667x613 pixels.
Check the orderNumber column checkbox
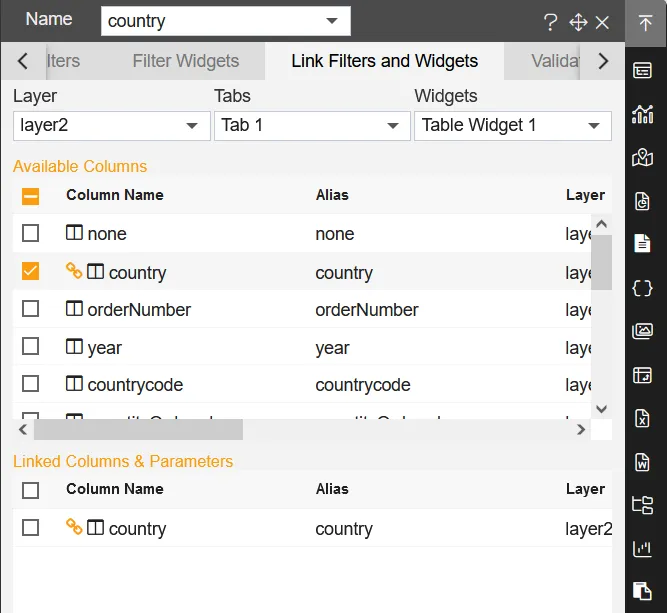31,309
